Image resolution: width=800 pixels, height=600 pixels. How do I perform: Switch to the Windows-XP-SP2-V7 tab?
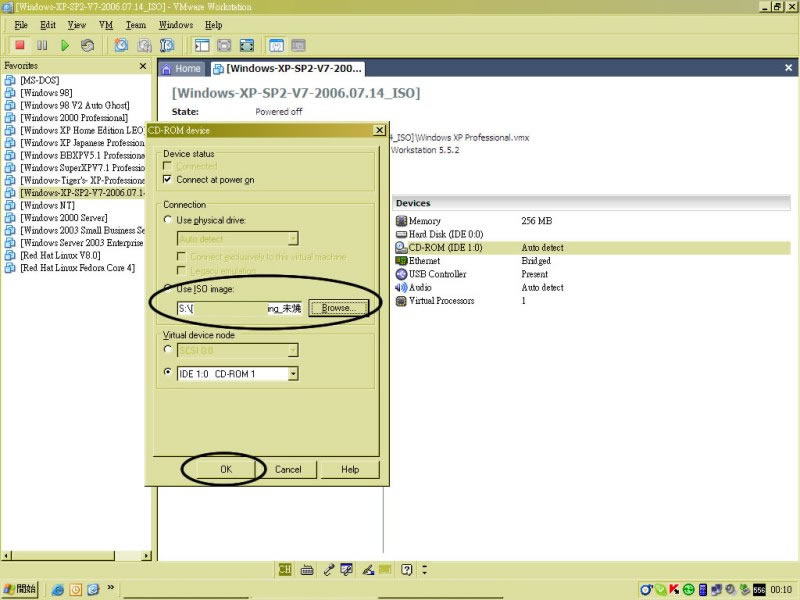[x=288, y=68]
